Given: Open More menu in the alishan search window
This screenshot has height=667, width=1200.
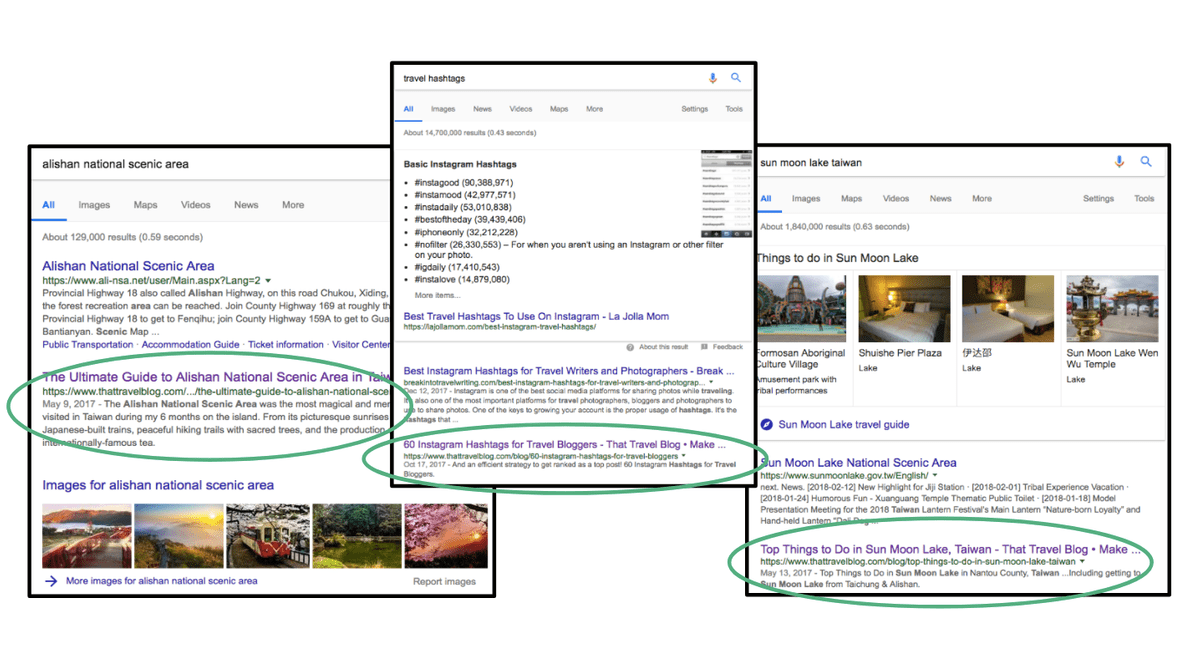Looking at the screenshot, I should click(293, 205).
